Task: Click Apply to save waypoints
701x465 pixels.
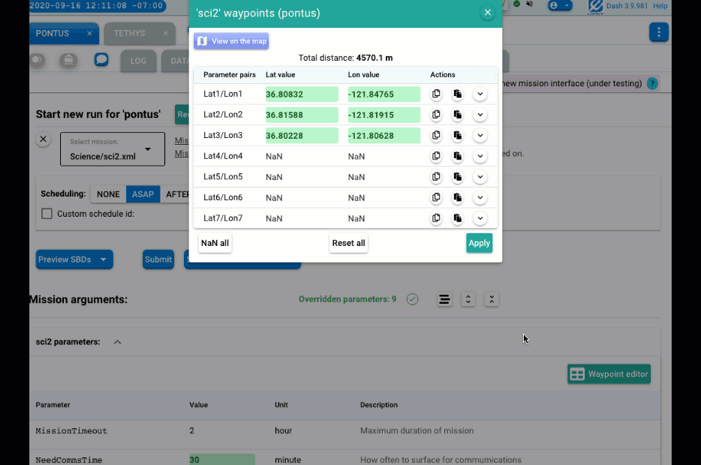Action: click(x=479, y=243)
